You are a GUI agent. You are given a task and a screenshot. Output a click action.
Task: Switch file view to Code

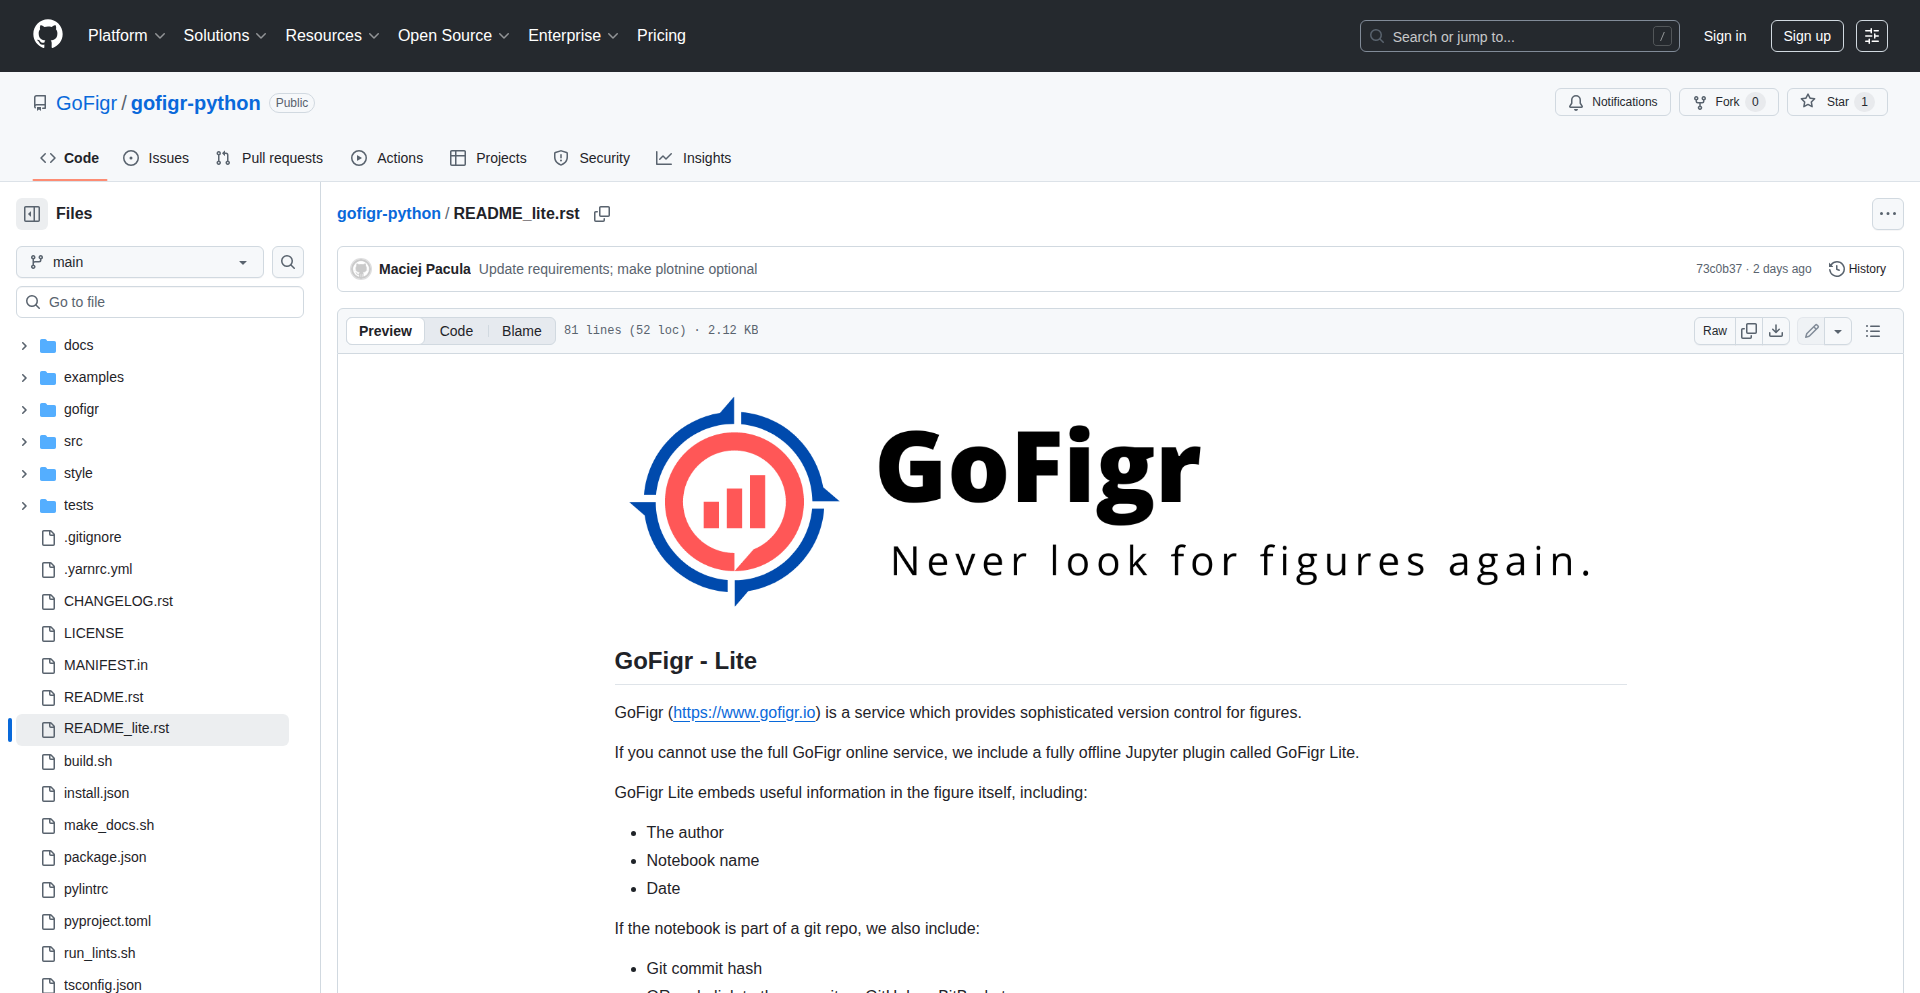point(456,331)
